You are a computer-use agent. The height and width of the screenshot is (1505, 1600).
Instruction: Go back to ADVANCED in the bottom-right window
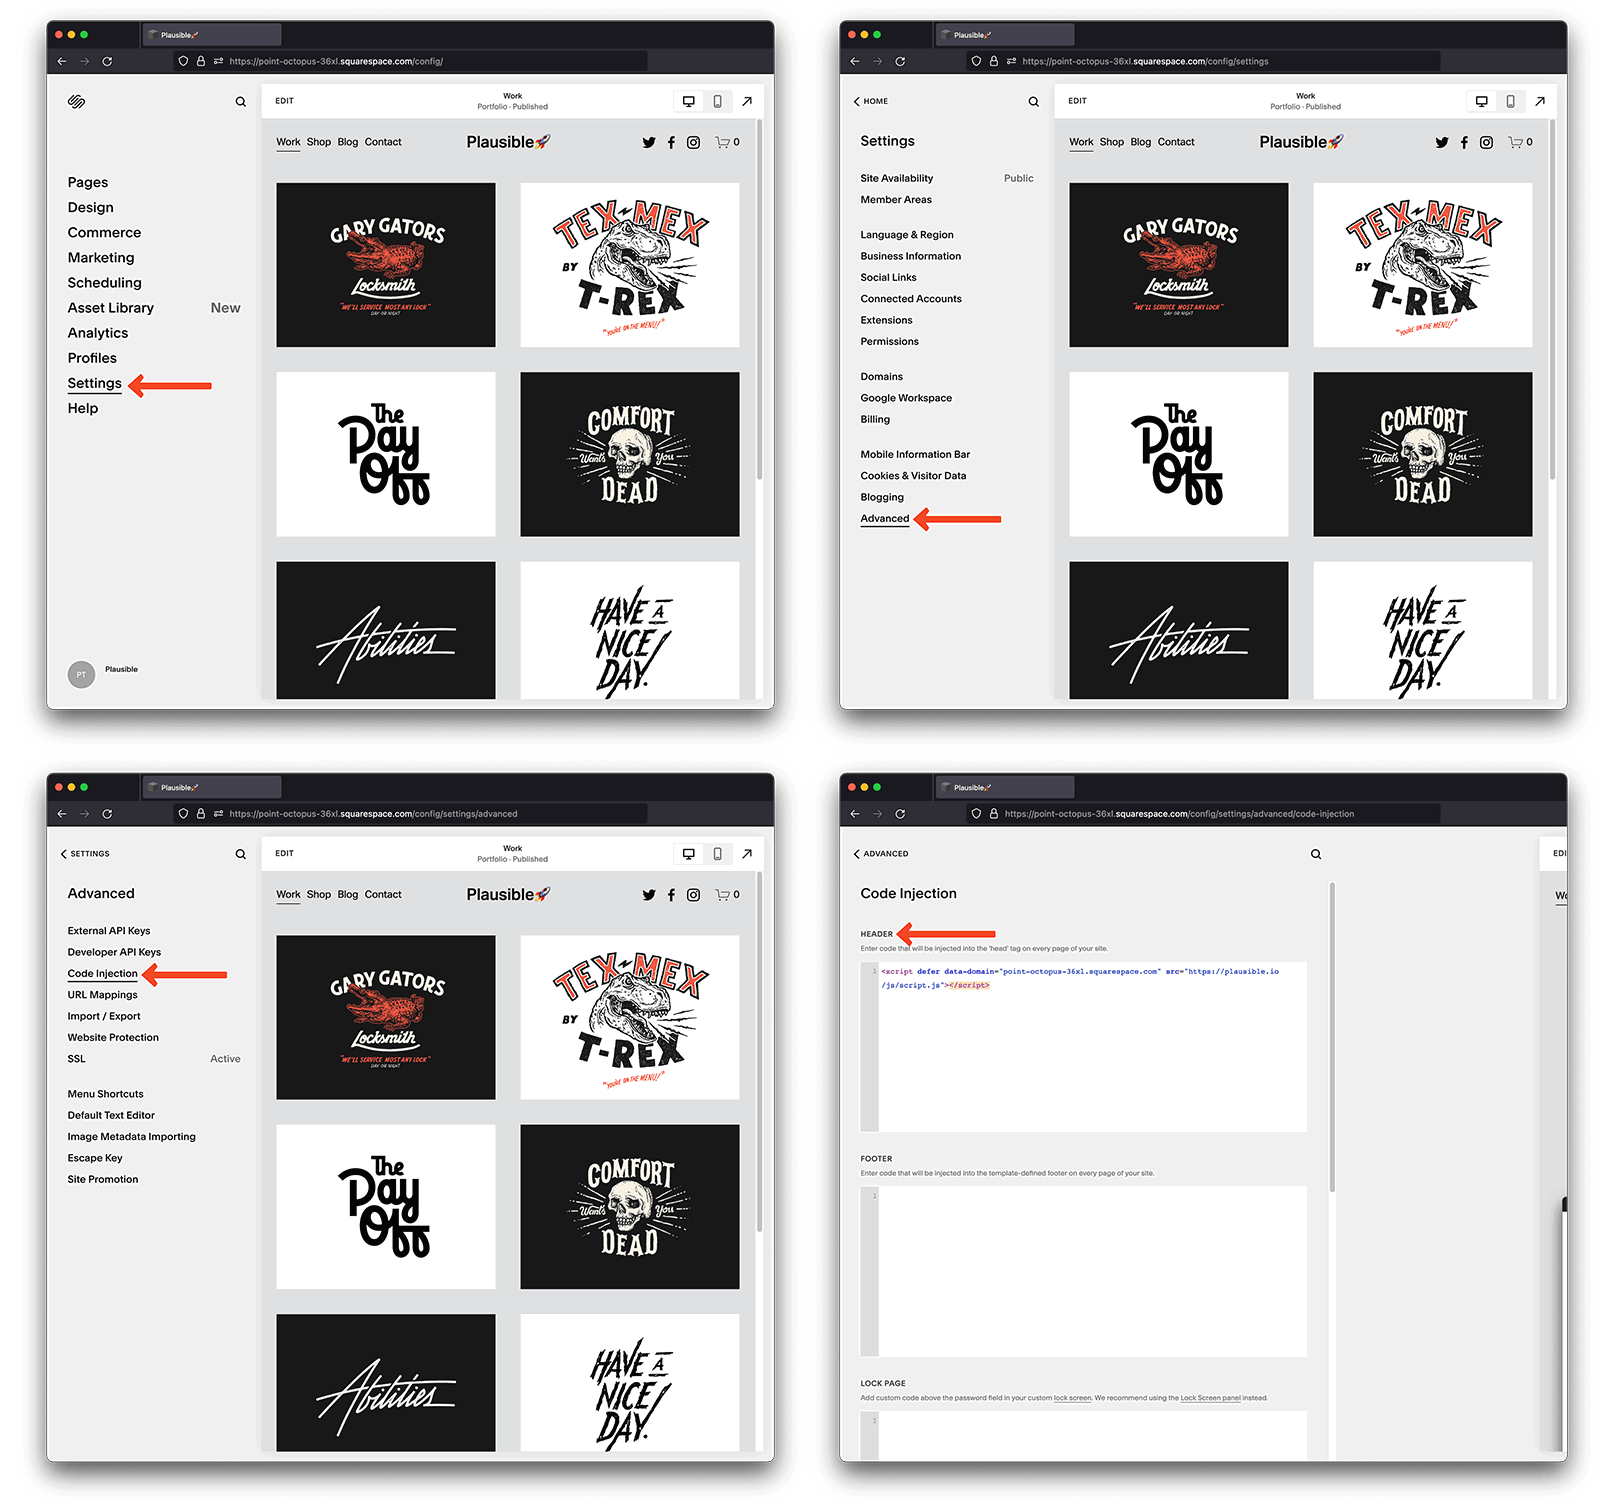(881, 854)
